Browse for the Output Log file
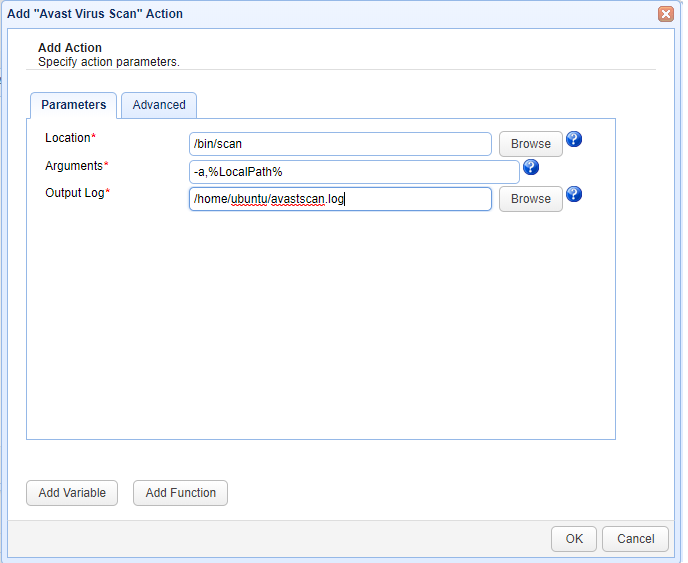This screenshot has height=563, width=688. click(530, 199)
